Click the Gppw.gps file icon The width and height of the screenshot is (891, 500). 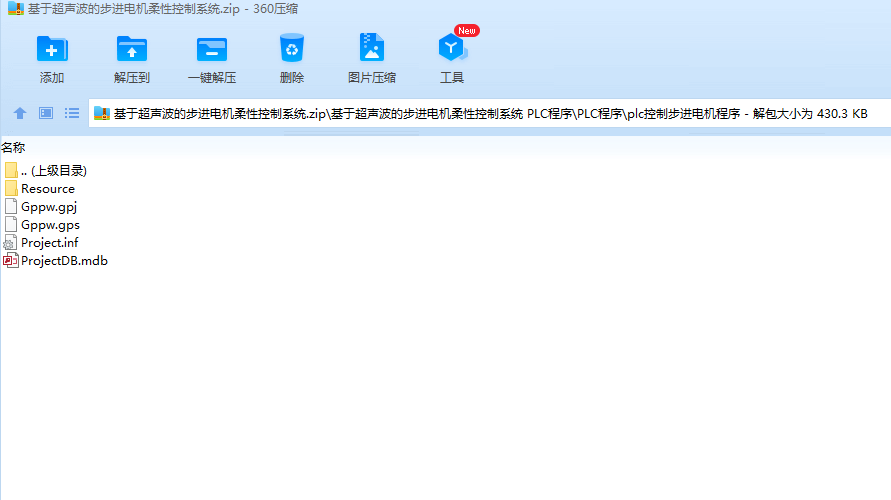click(11, 224)
